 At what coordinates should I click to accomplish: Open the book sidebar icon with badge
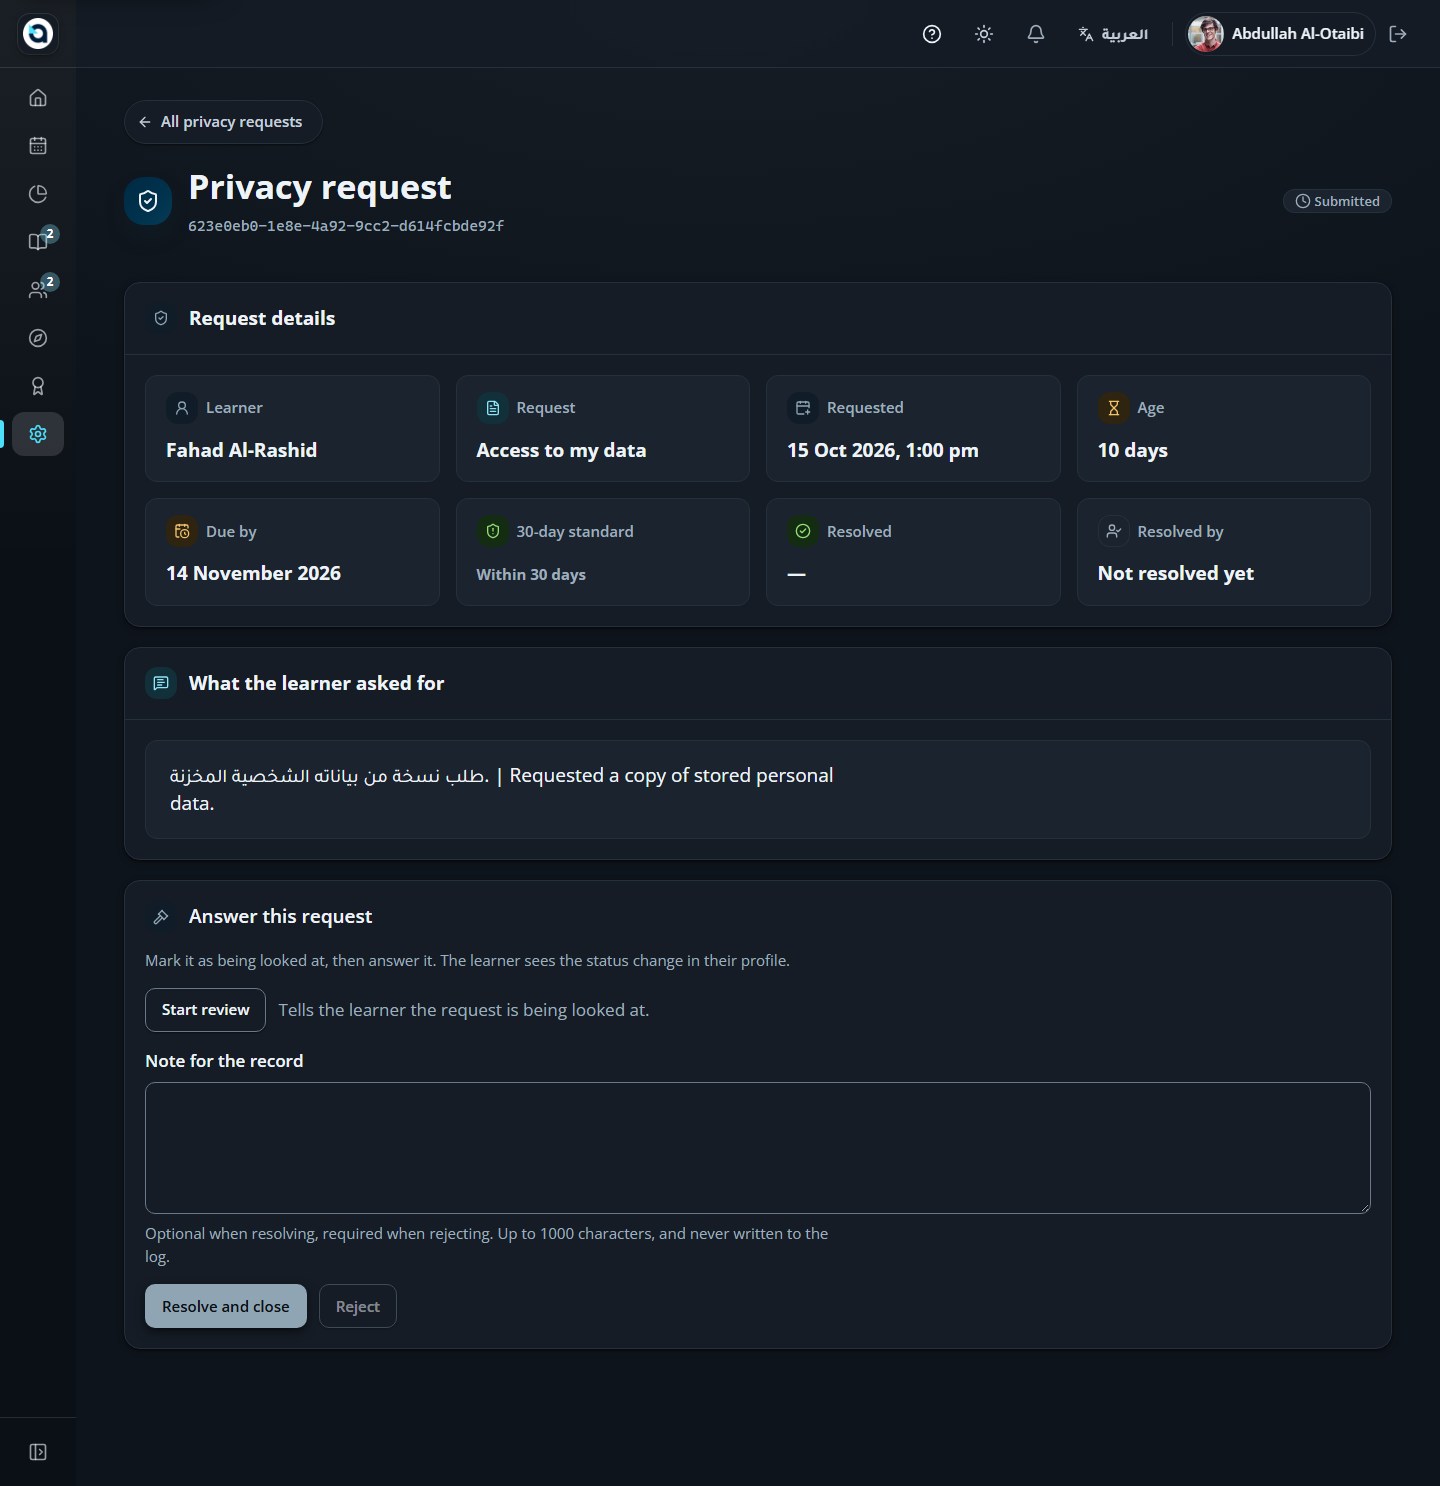point(38,242)
